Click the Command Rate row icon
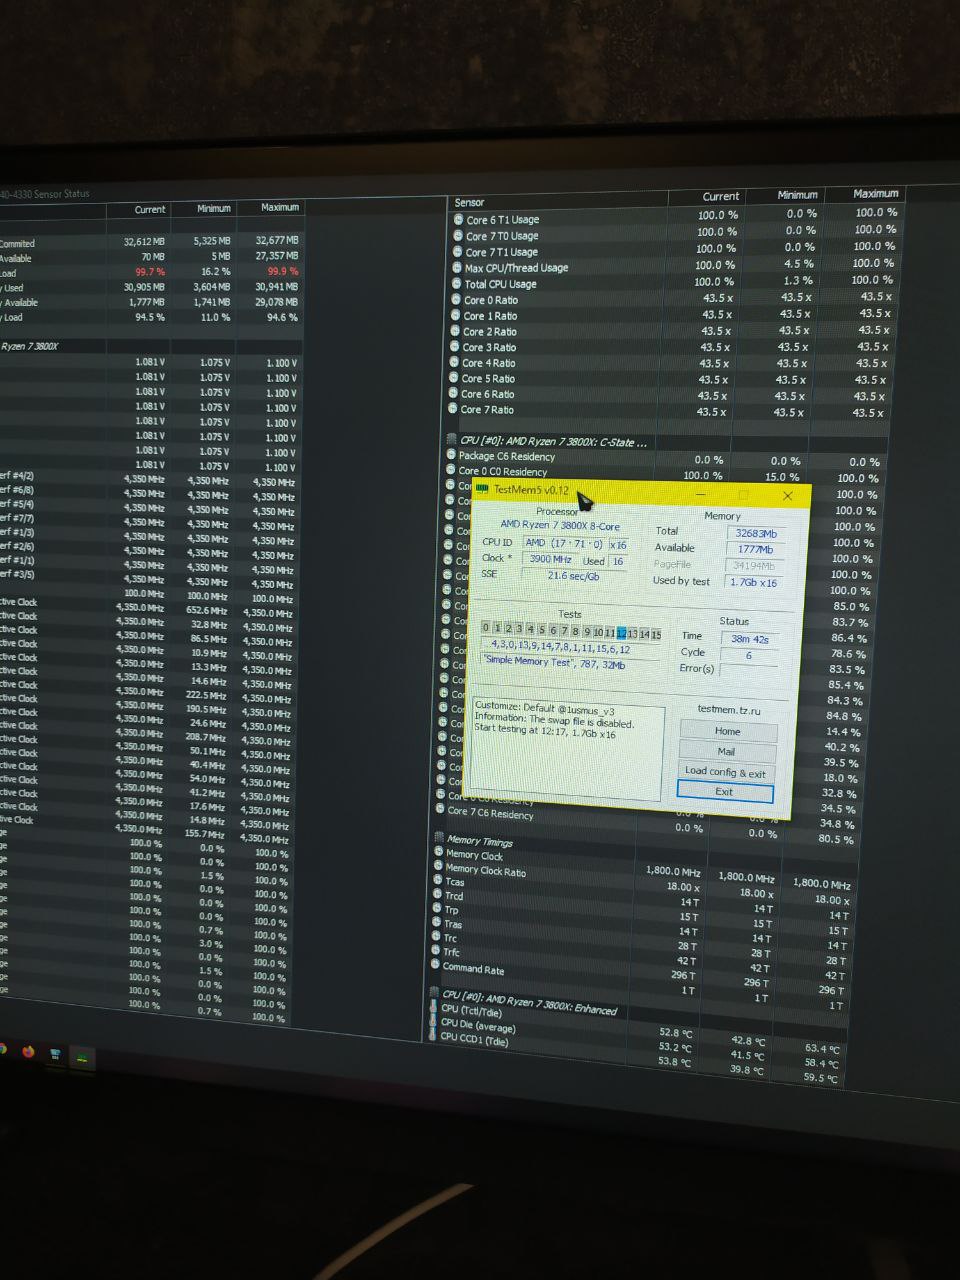 point(435,964)
